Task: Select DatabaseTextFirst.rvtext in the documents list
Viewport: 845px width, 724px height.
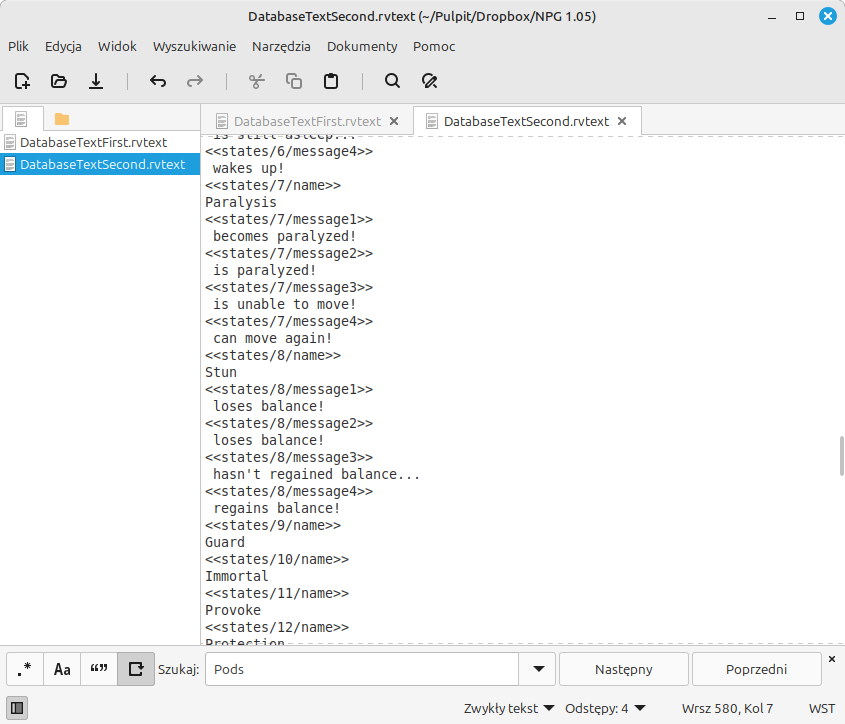Action: pos(100,142)
